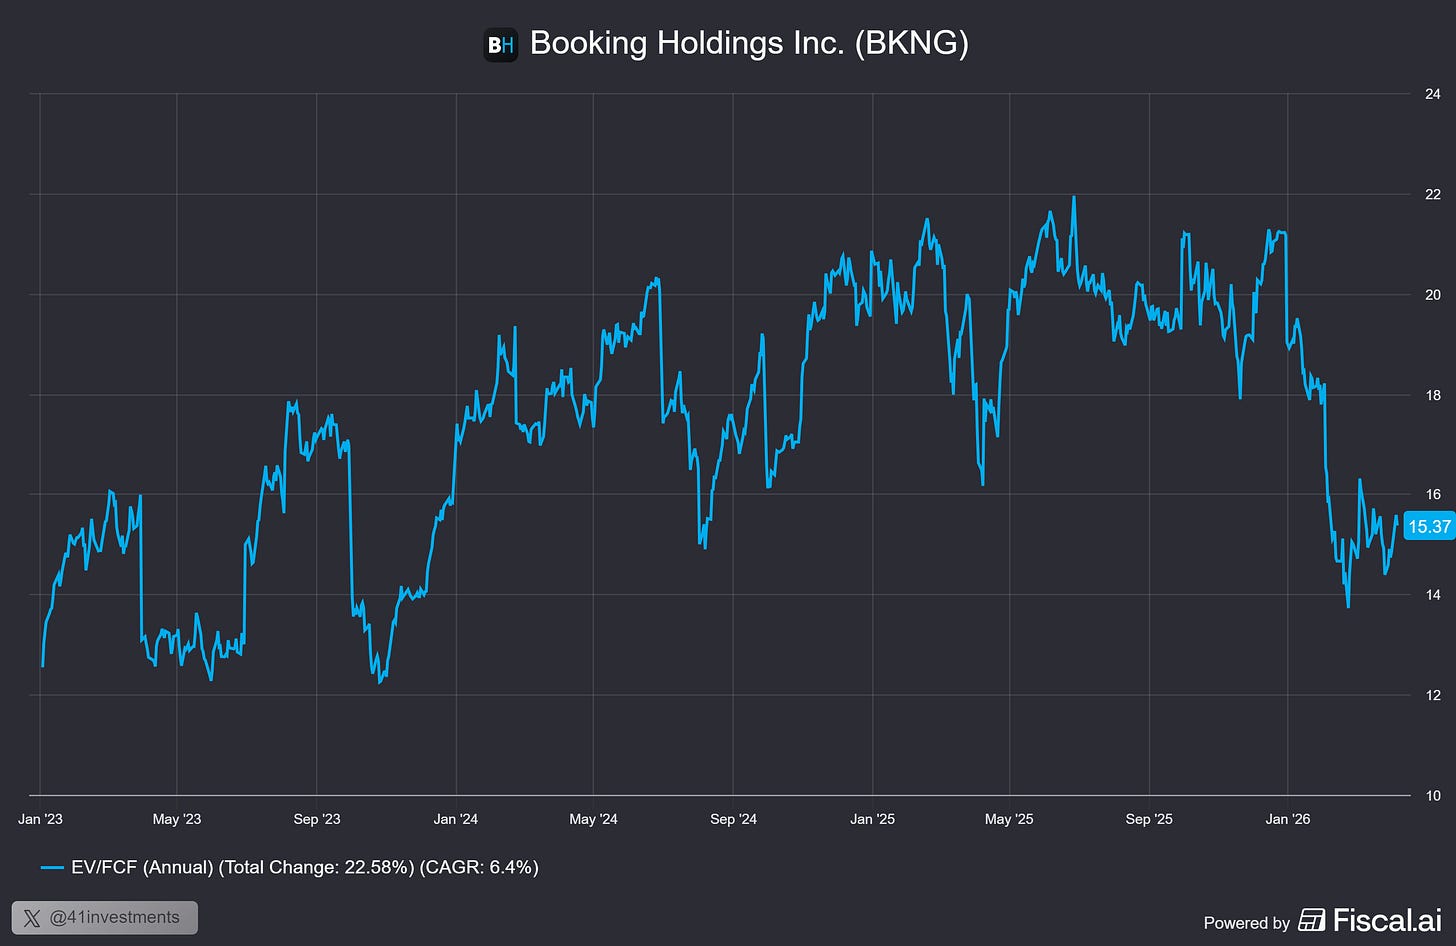This screenshot has height=946, width=1456.
Task: Click the Booking Holdings BH logo icon
Action: [x=500, y=44]
